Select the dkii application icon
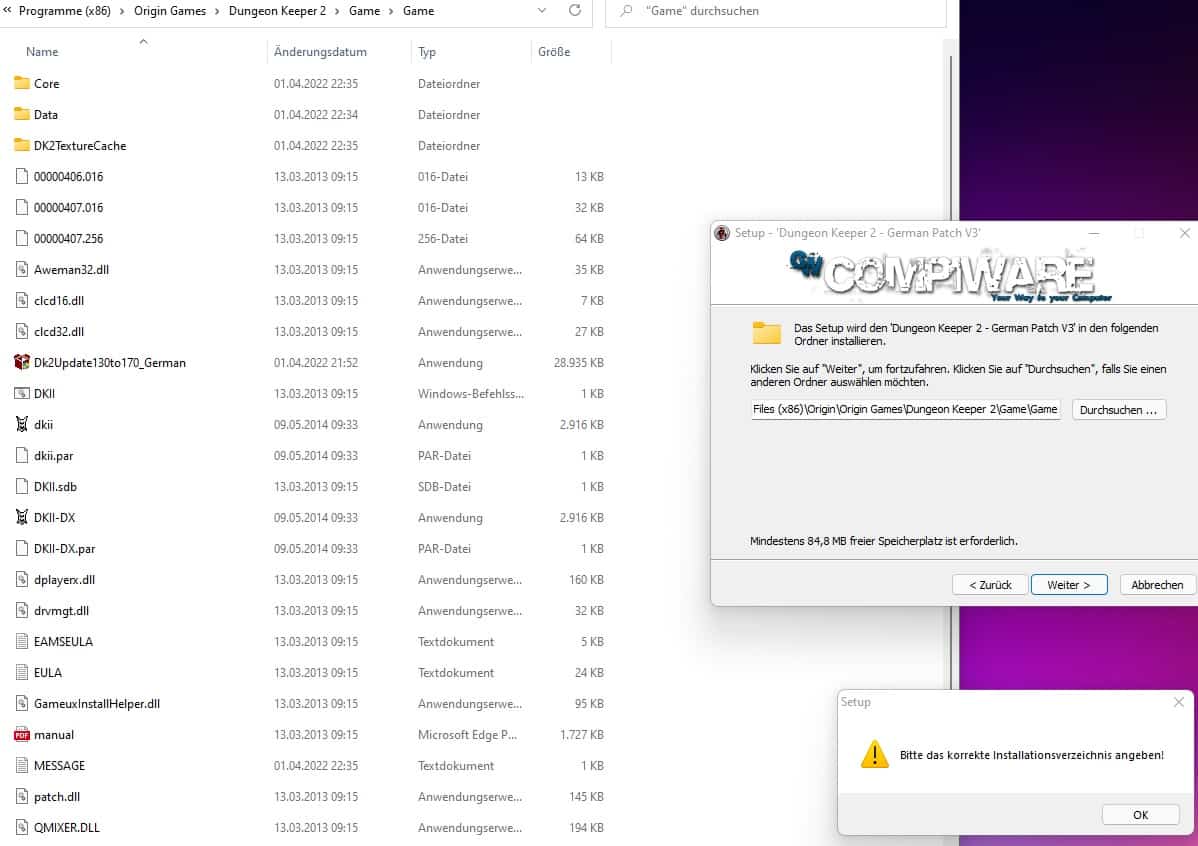Screen dimensions: 1198x846 point(21,424)
